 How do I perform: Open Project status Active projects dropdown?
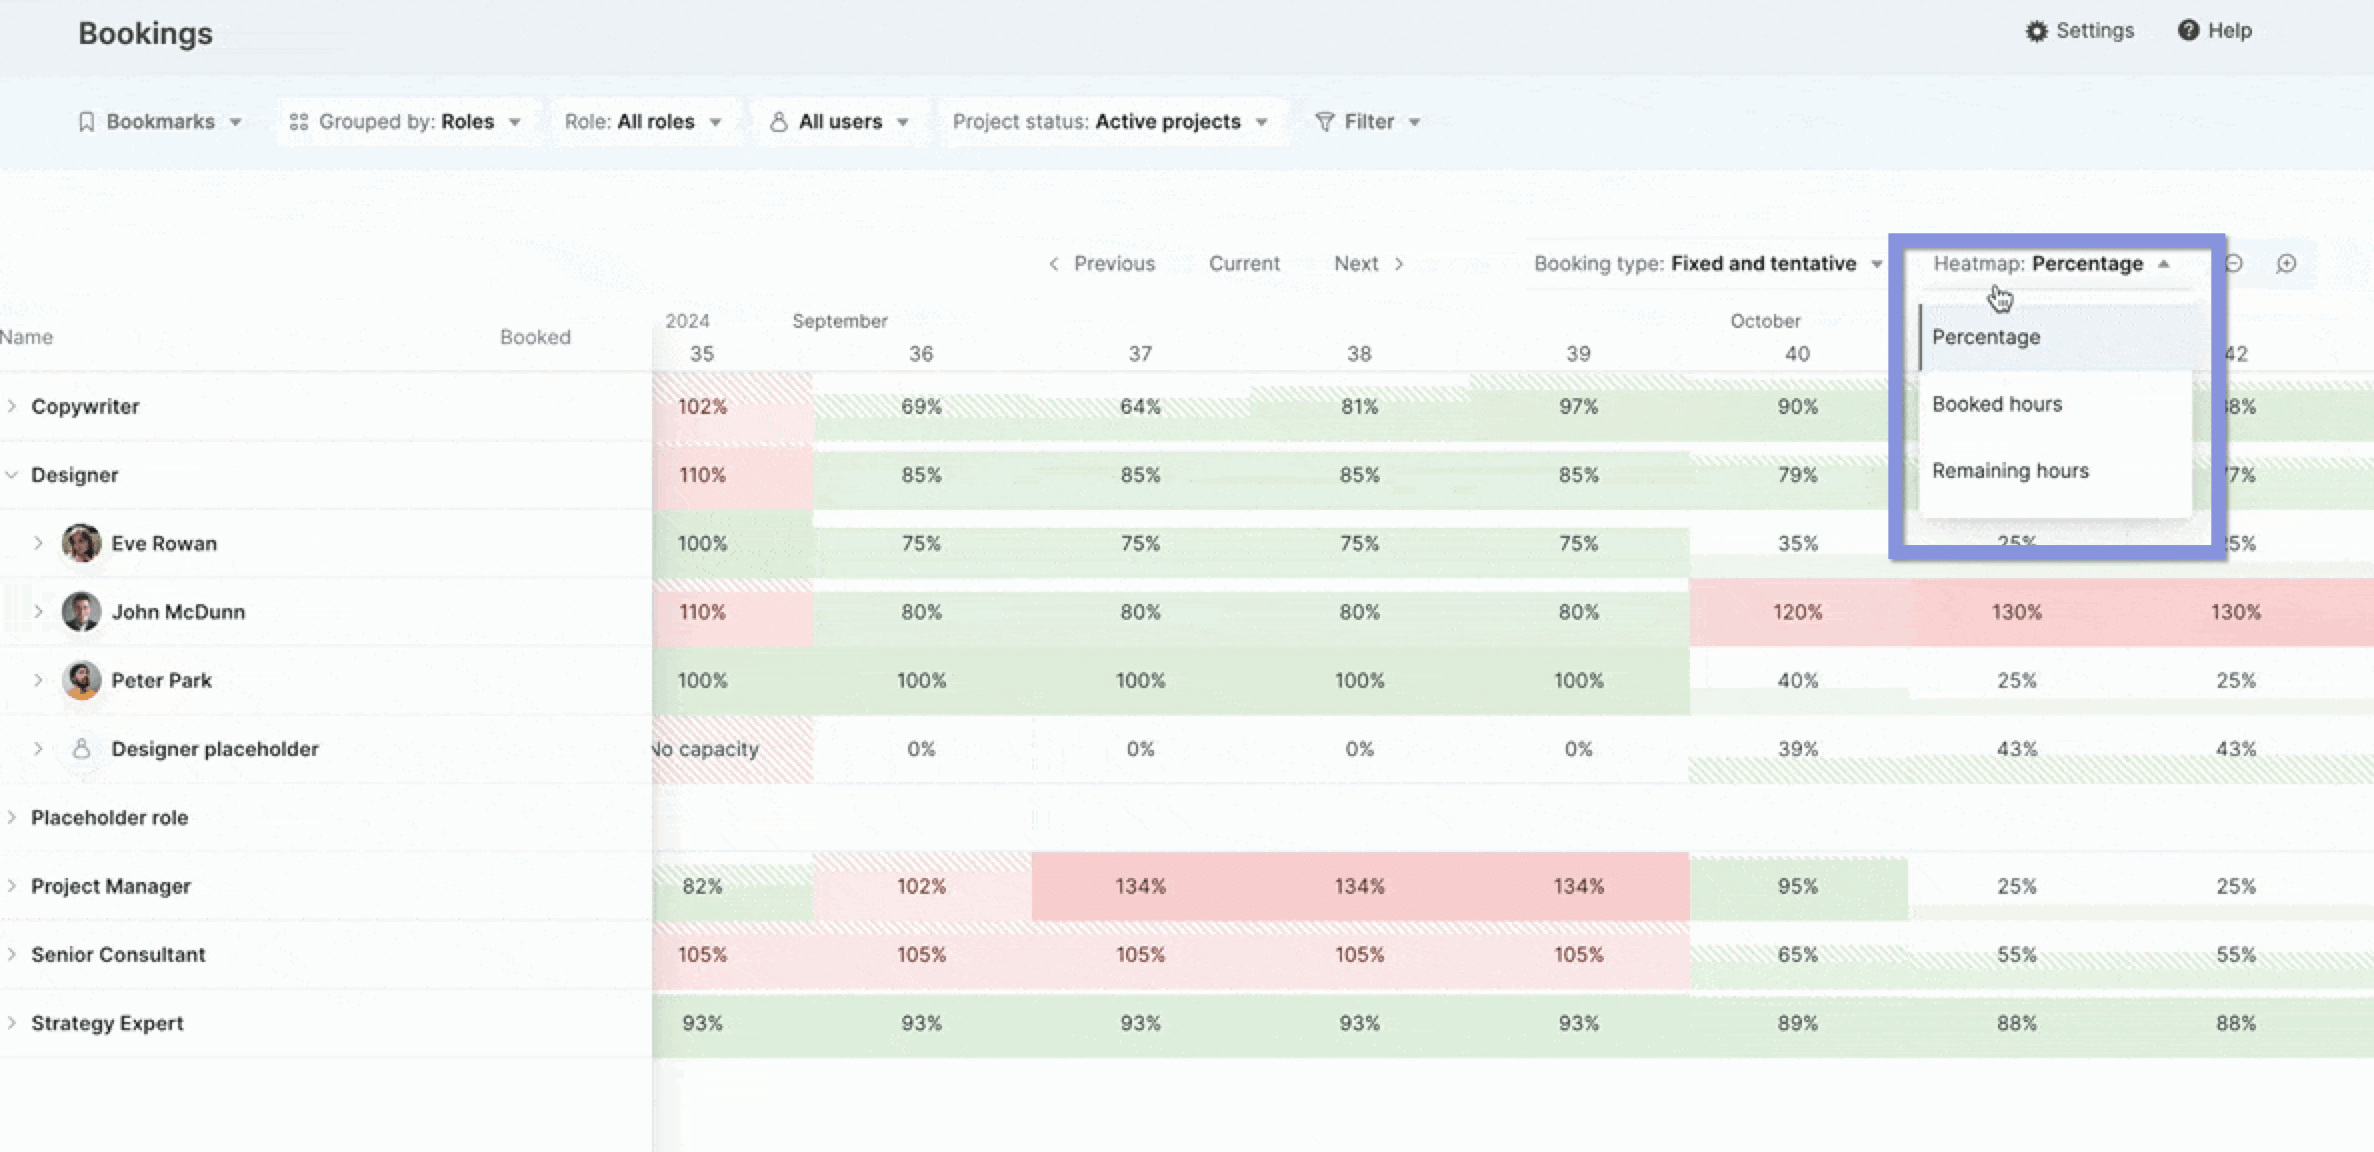[x=1110, y=122]
